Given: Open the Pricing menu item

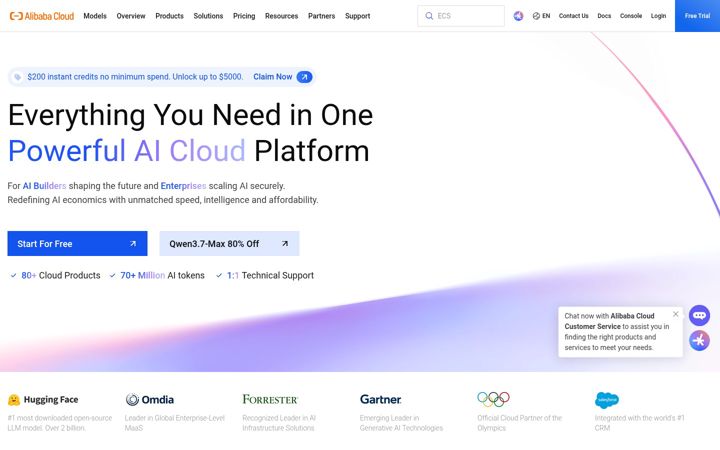Looking at the screenshot, I should (244, 16).
